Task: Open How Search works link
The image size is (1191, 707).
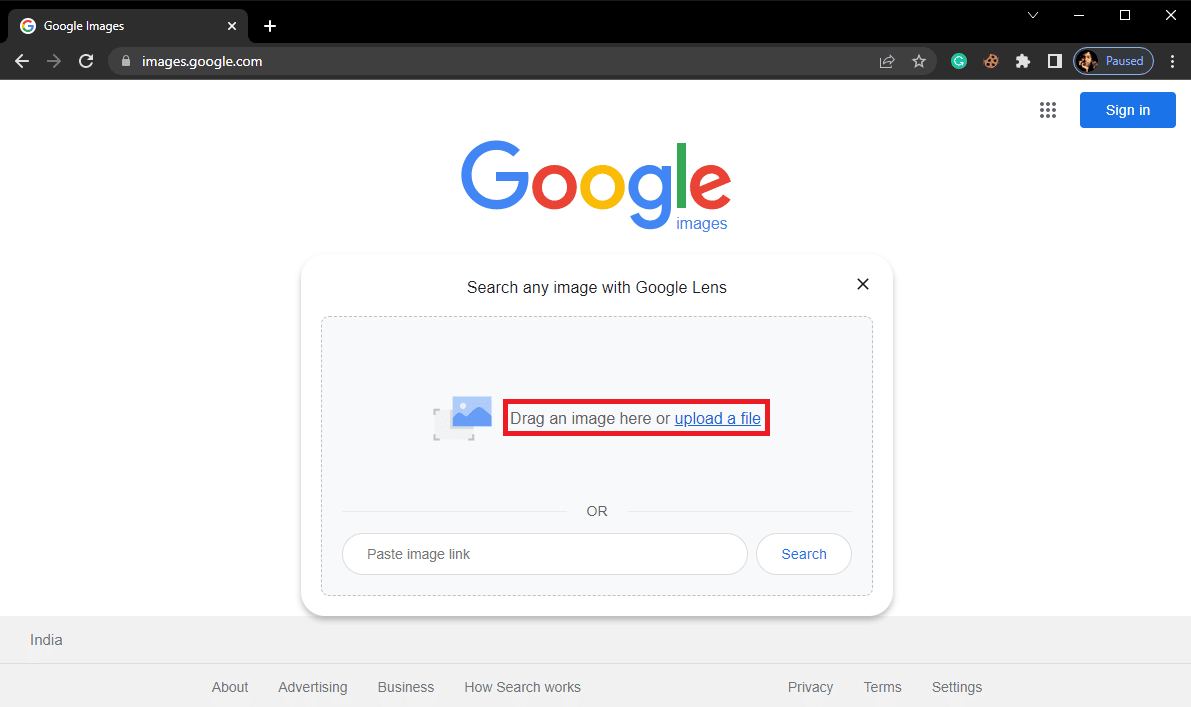Action: click(x=523, y=687)
